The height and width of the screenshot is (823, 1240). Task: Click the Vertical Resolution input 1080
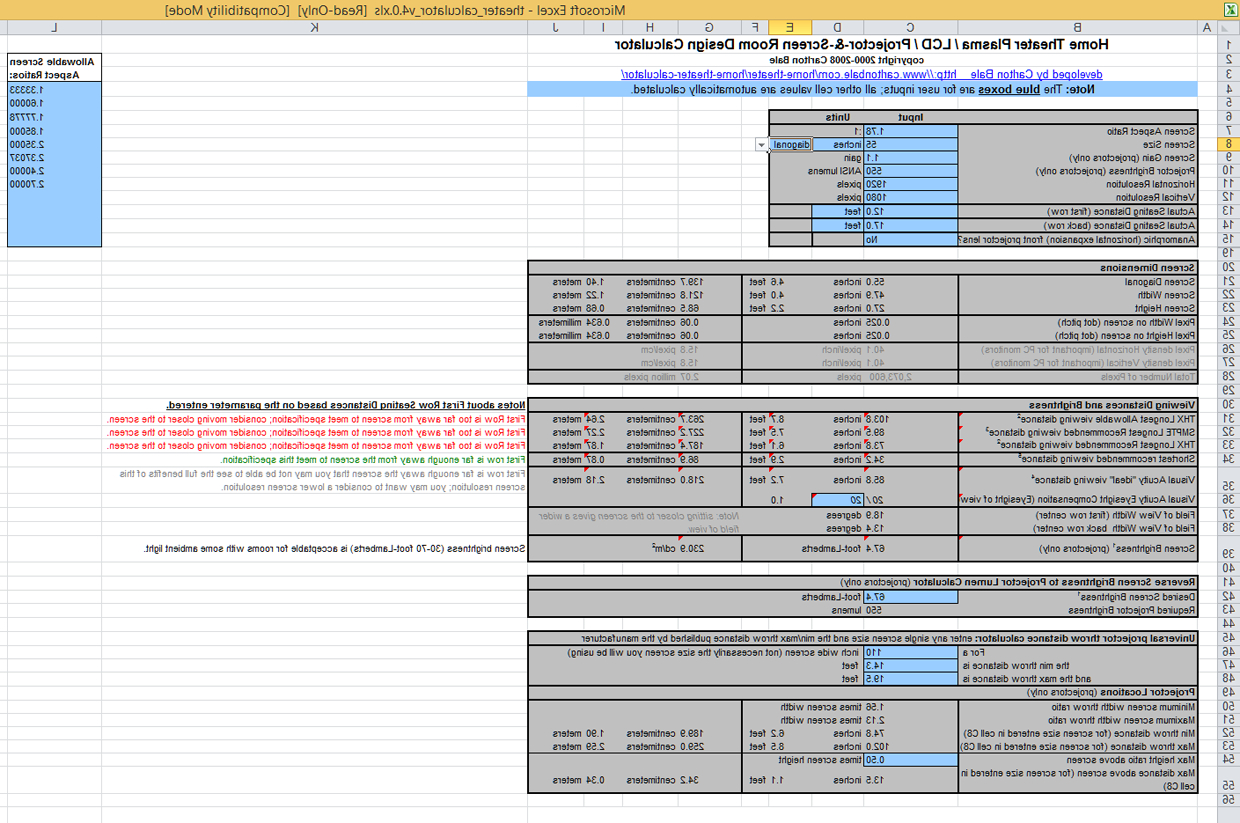910,198
